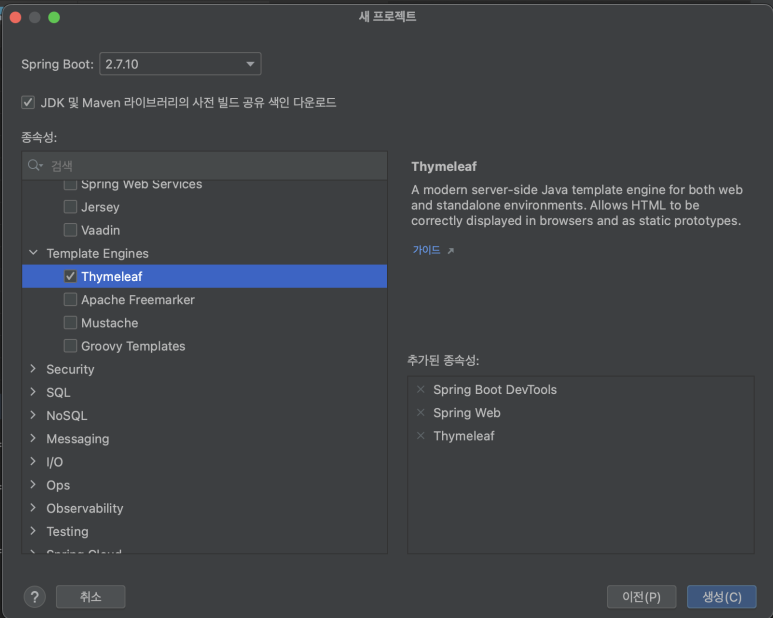The height and width of the screenshot is (618, 773).
Task: Check the Jersey checkbox
Action: tap(70, 206)
